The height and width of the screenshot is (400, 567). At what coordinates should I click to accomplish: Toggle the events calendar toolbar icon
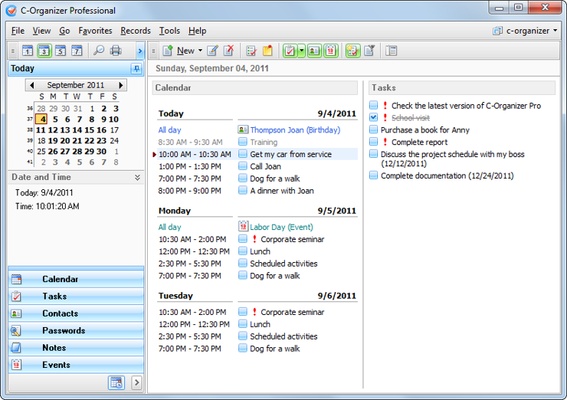coord(331,51)
